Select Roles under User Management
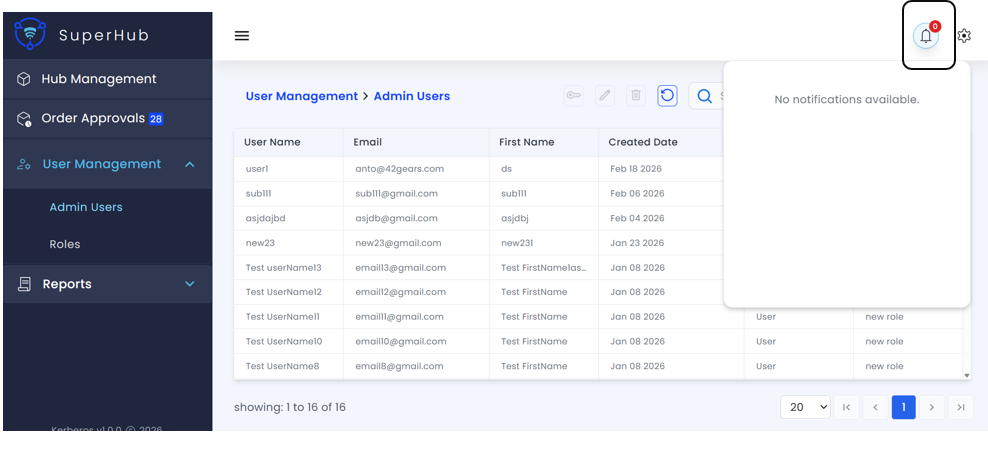Viewport: 988px width, 450px height. tap(65, 244)
